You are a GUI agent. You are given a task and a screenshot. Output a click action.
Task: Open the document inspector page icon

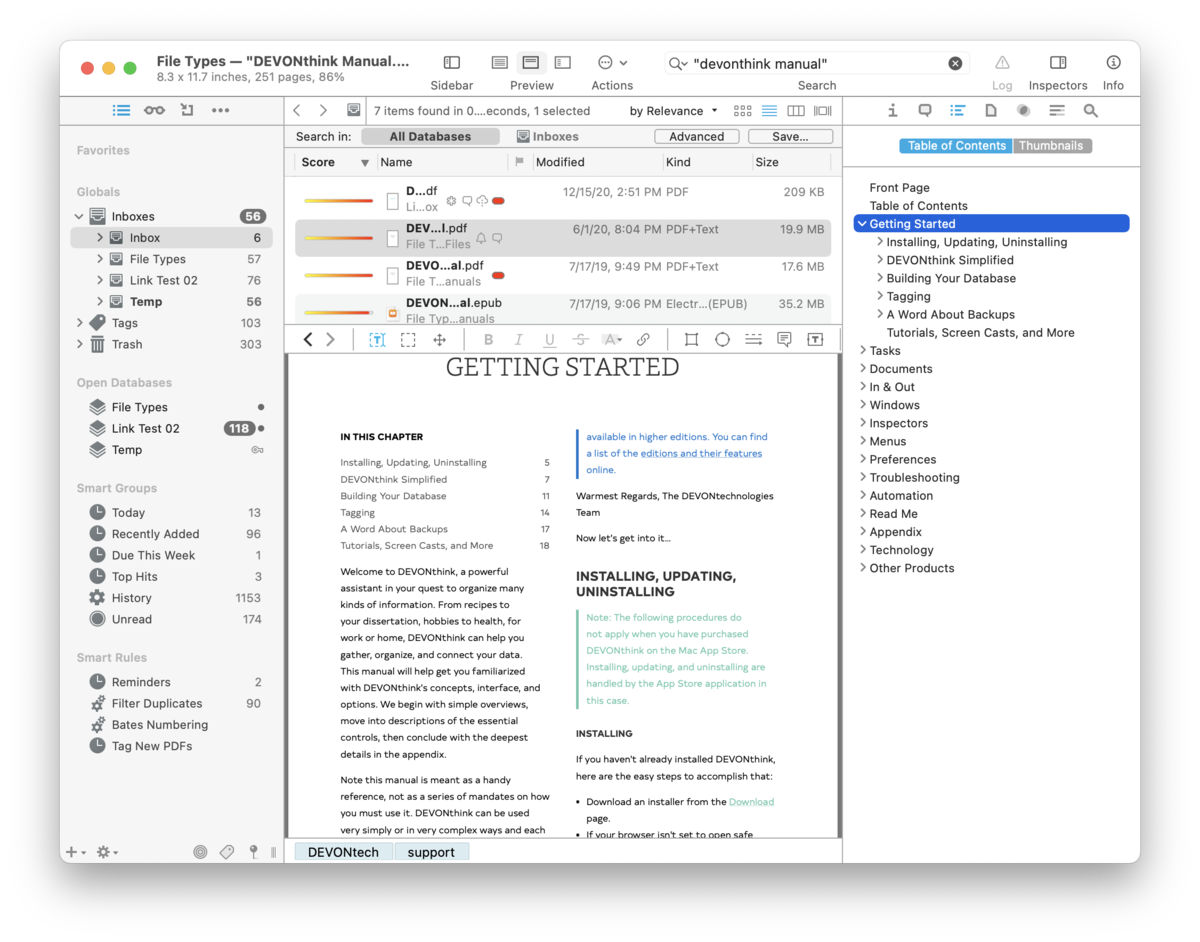pyautogui.click(x=990, y=111)
